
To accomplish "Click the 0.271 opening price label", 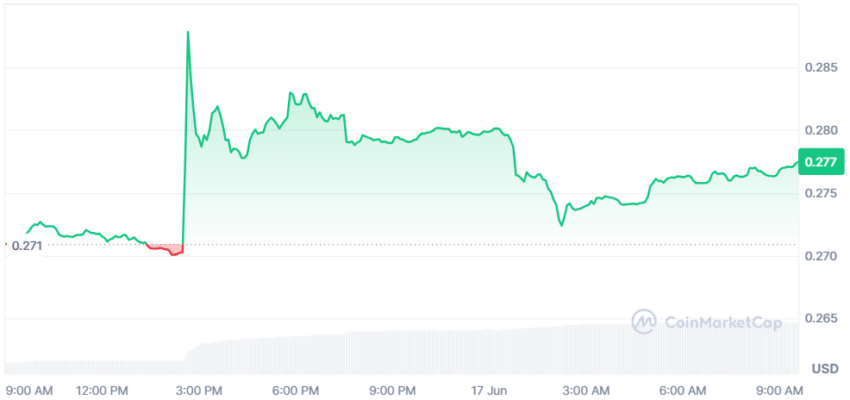I will click(27, 246).
